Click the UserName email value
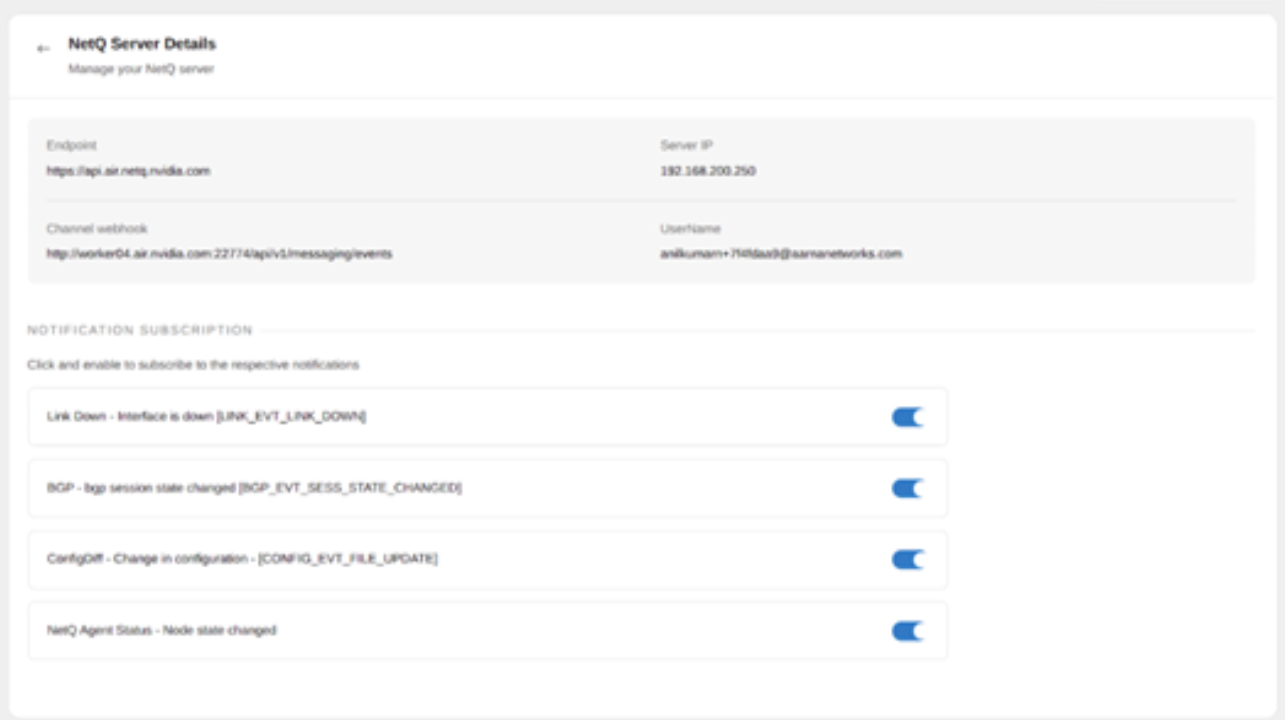The height and width of the screenshot is (720, 1285). 781,254
